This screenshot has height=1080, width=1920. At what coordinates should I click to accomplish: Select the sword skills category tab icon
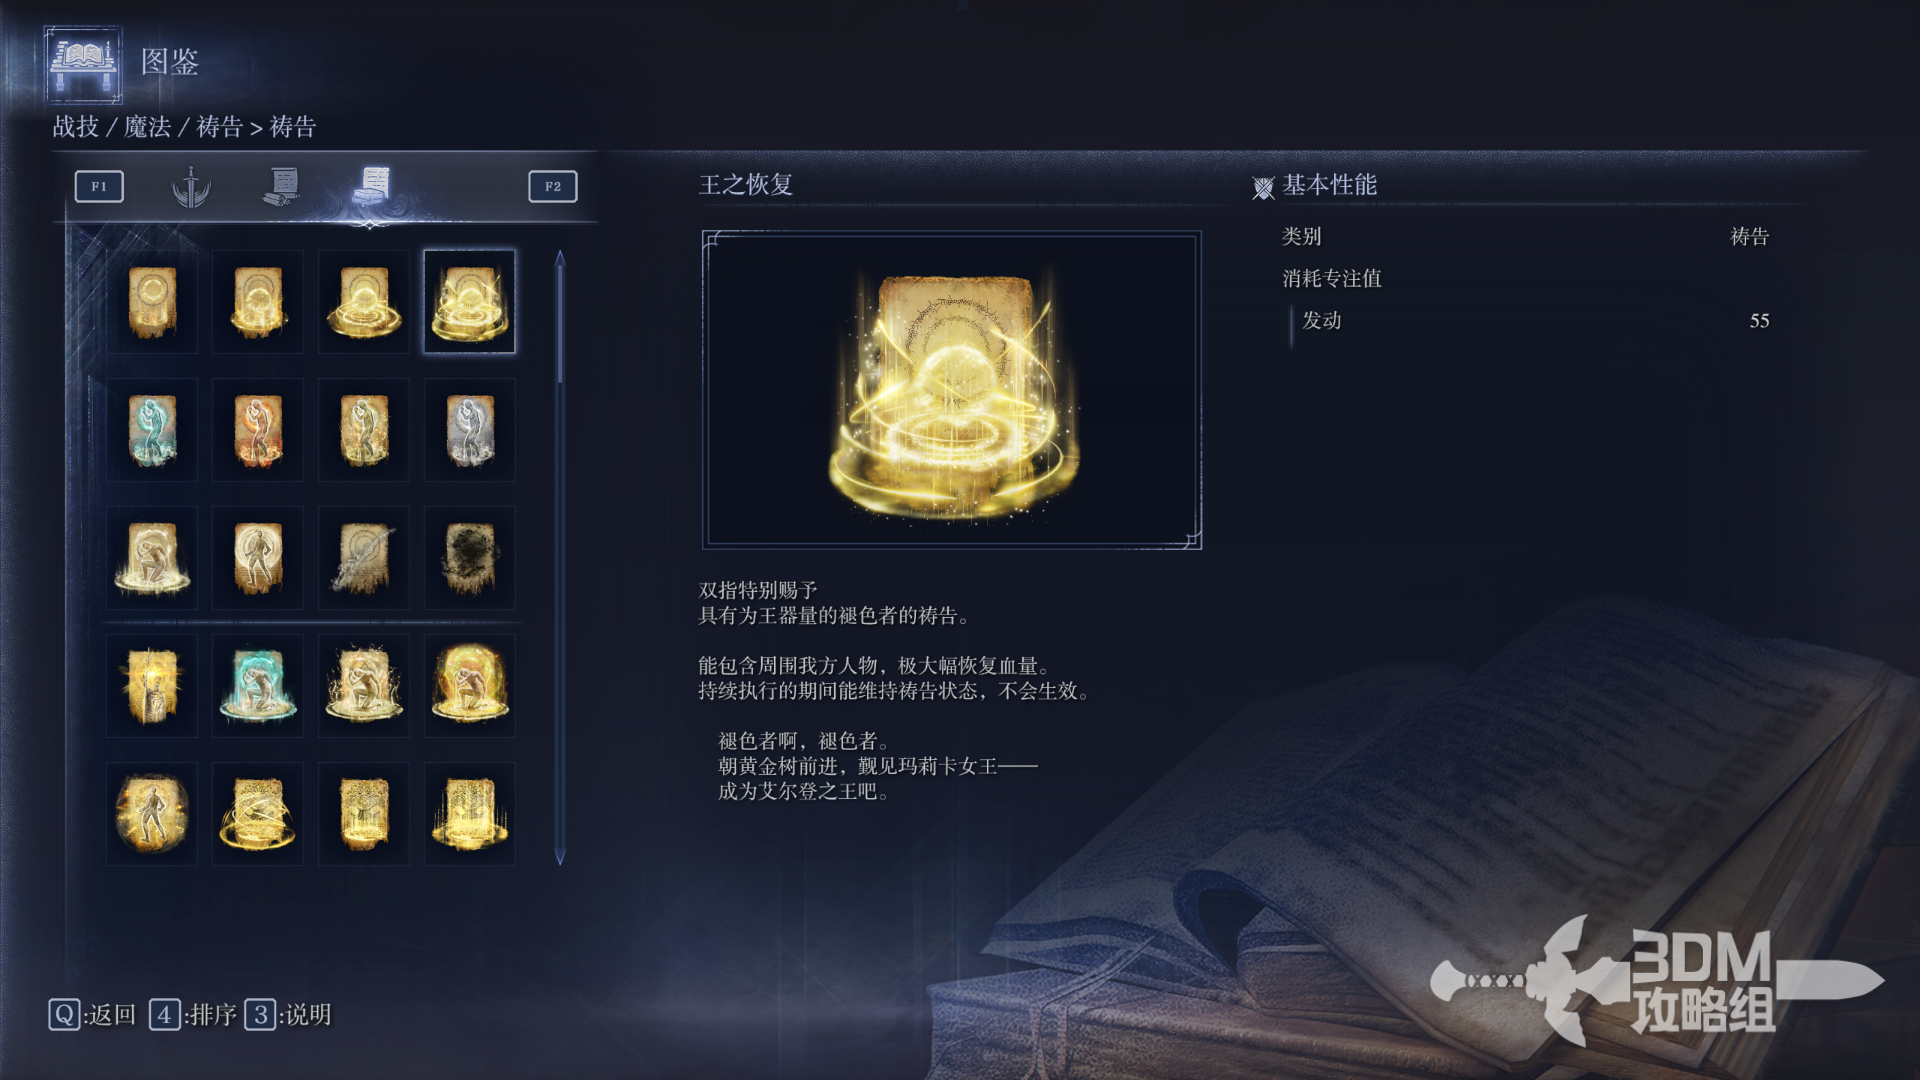pyautogui.click(x=190, y=187)
